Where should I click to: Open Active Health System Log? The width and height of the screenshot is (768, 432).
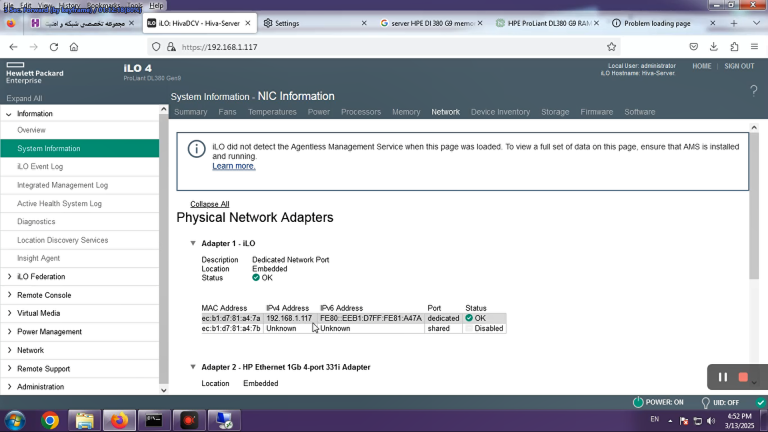point(59,203)
